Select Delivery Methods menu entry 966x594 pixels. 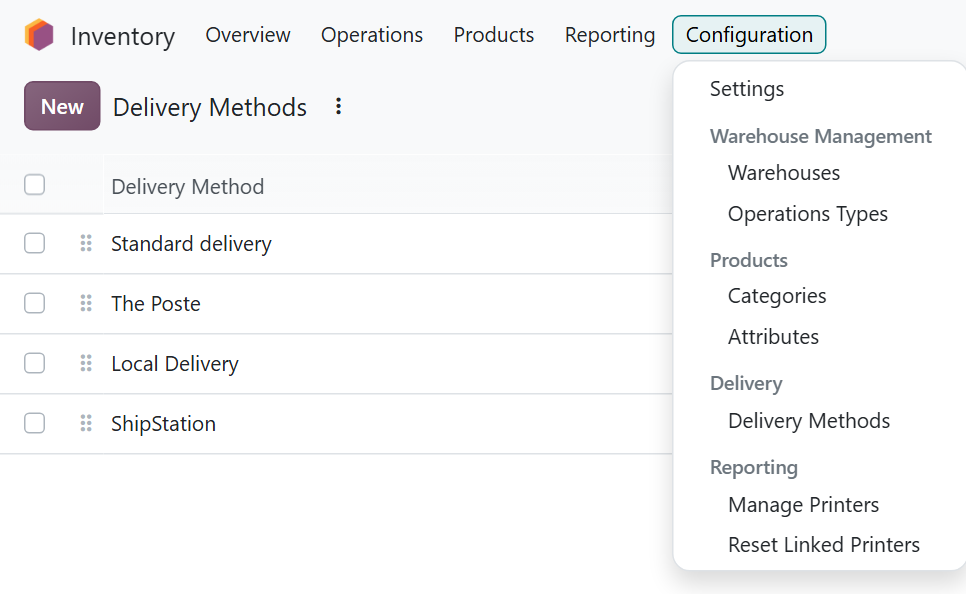tap(809, 421)
